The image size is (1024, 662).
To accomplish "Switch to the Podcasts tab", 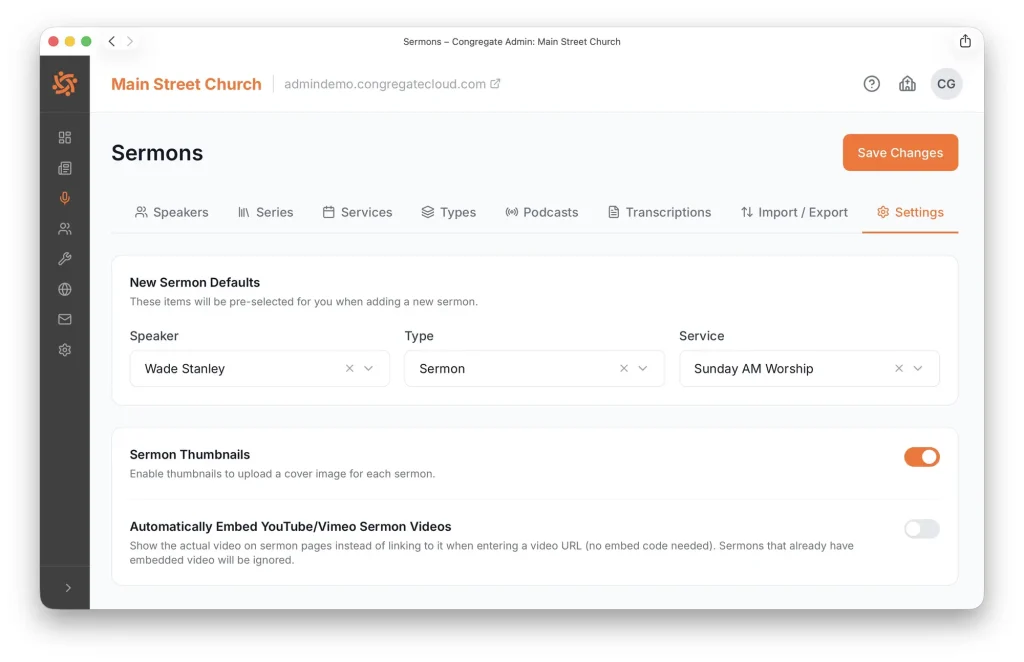I will click(x=541, y=212).
